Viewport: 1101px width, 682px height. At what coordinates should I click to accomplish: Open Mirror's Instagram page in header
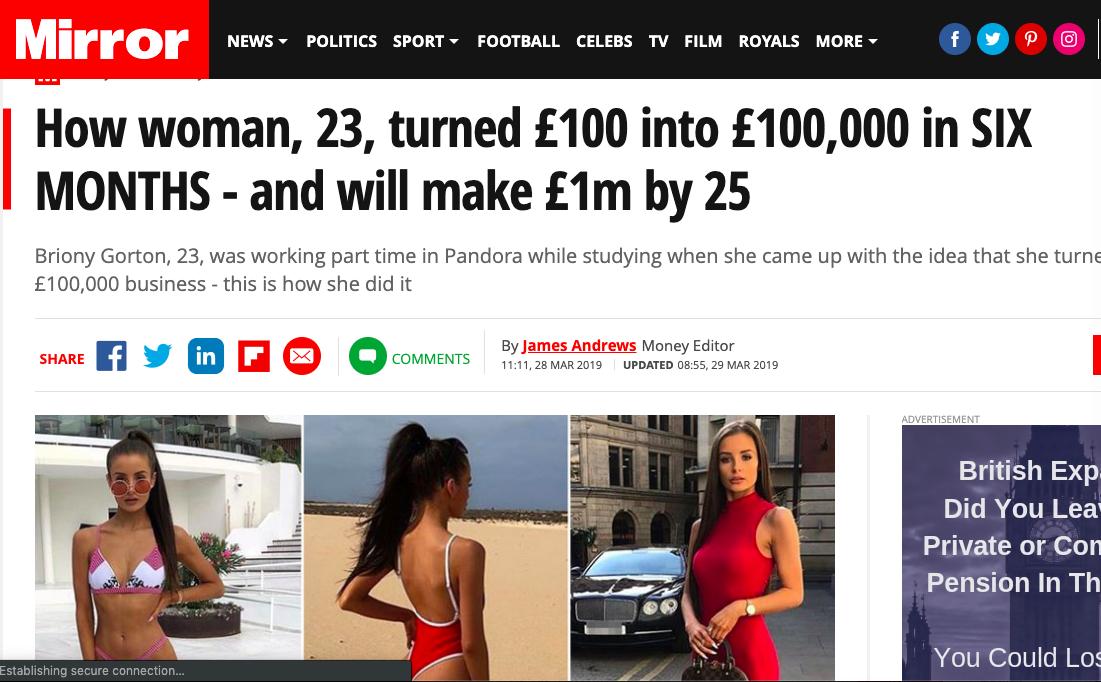pos(1069,39)
